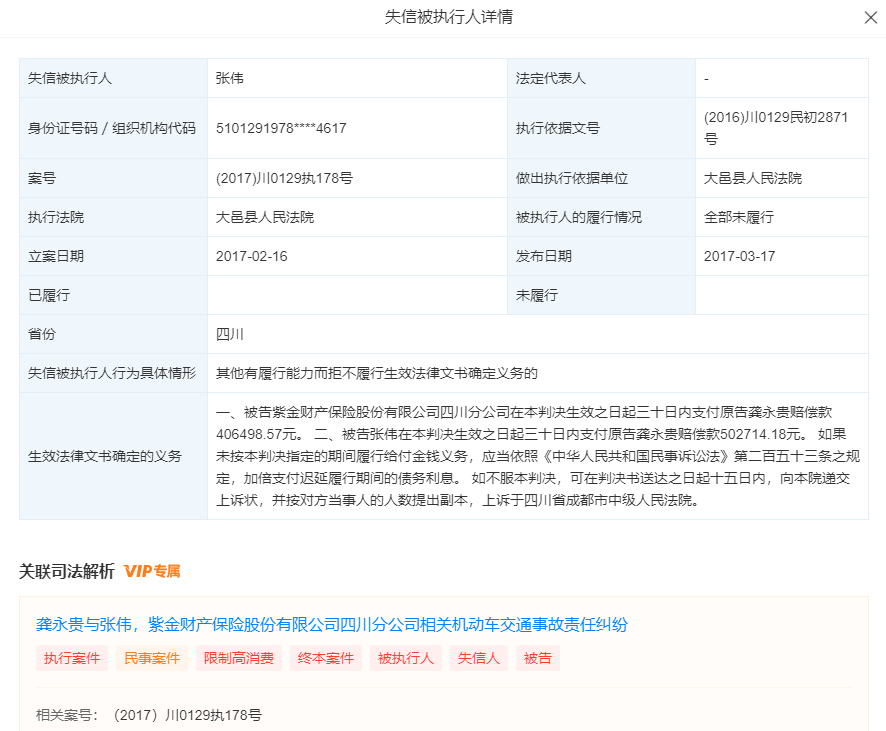Click the 执行法院 label cell

click(114, 217)
